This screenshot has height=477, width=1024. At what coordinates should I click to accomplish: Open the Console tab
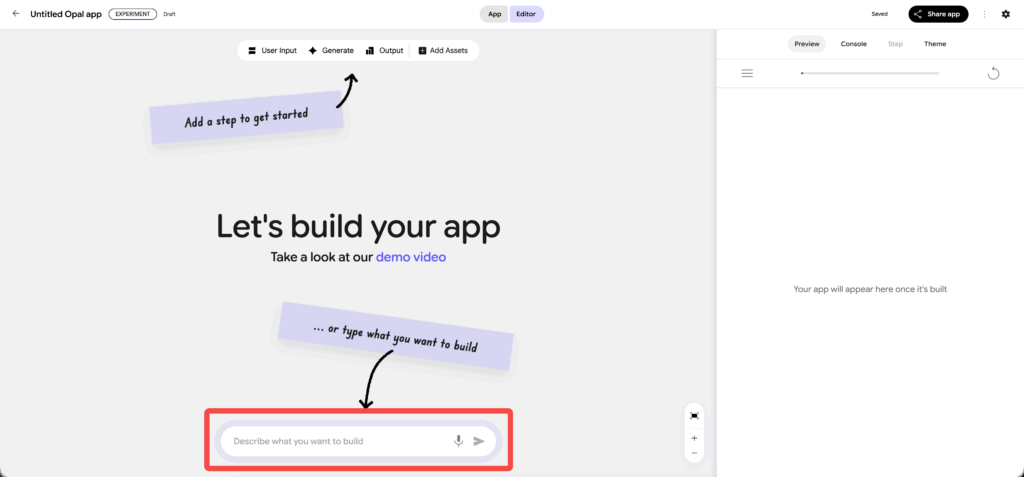(853, 44)
